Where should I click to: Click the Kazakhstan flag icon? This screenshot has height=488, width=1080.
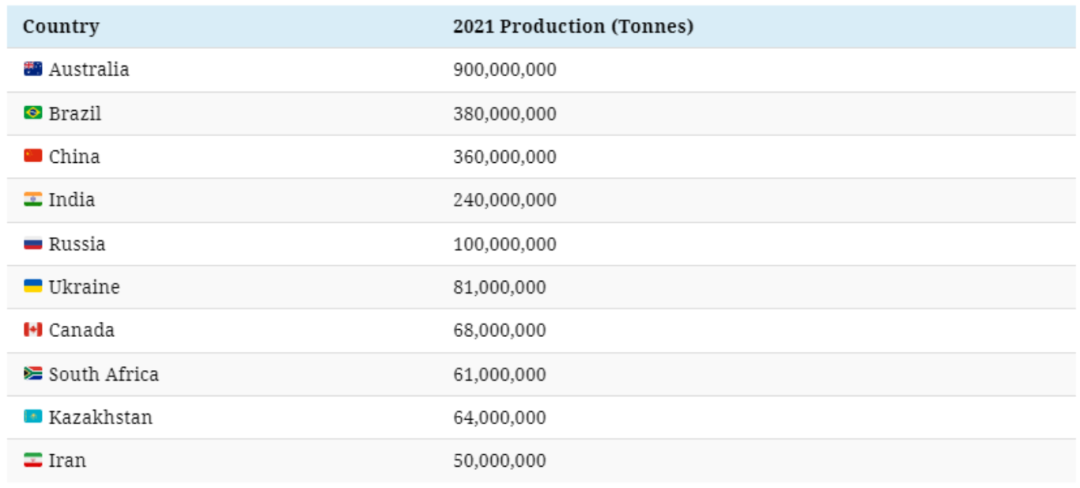(33, 417)
